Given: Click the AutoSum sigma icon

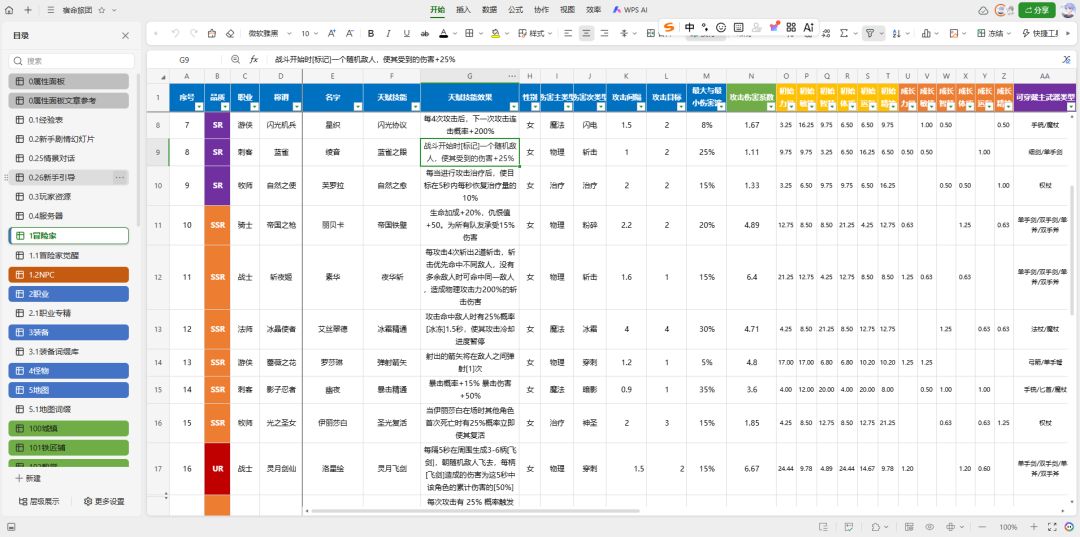Looking at the screenshot, I should click(844, 33).
